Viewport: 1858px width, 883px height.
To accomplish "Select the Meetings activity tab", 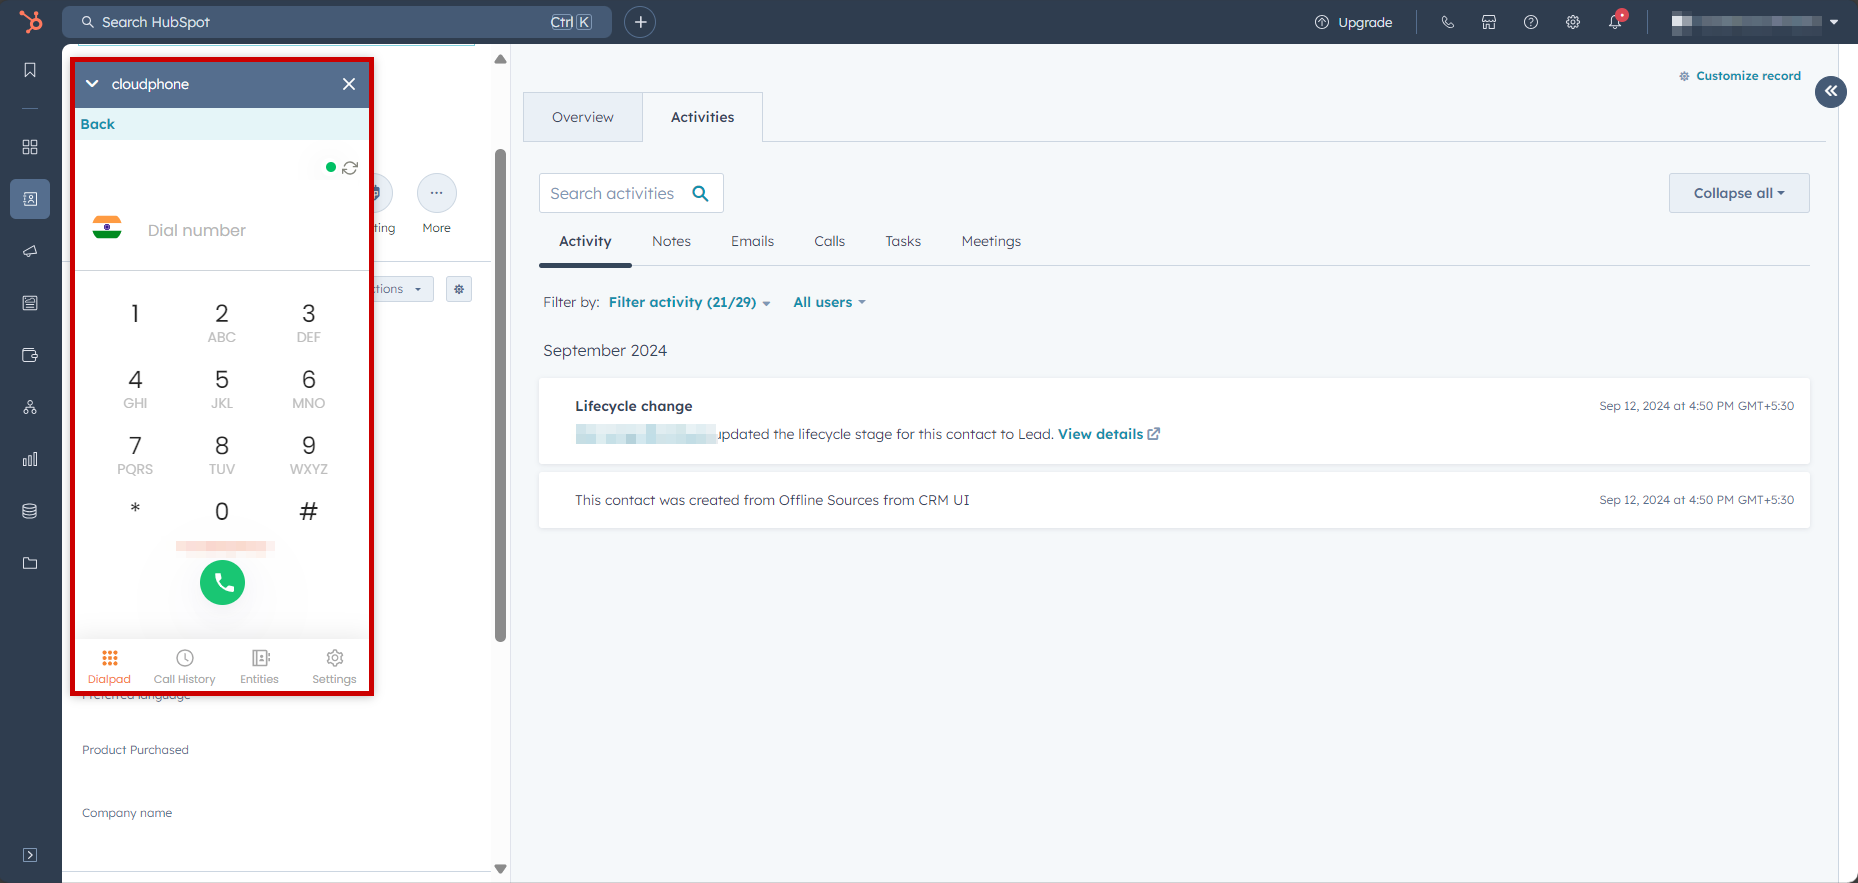I will click(x=992, y=241).
